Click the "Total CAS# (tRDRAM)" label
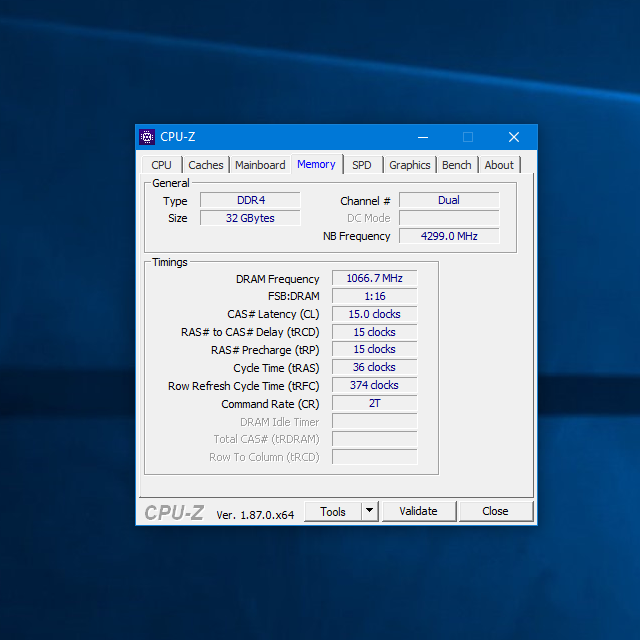 [267, 439]
